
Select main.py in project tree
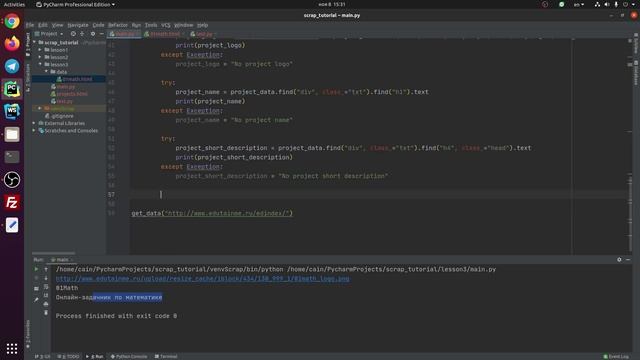(x=63, y=87)
